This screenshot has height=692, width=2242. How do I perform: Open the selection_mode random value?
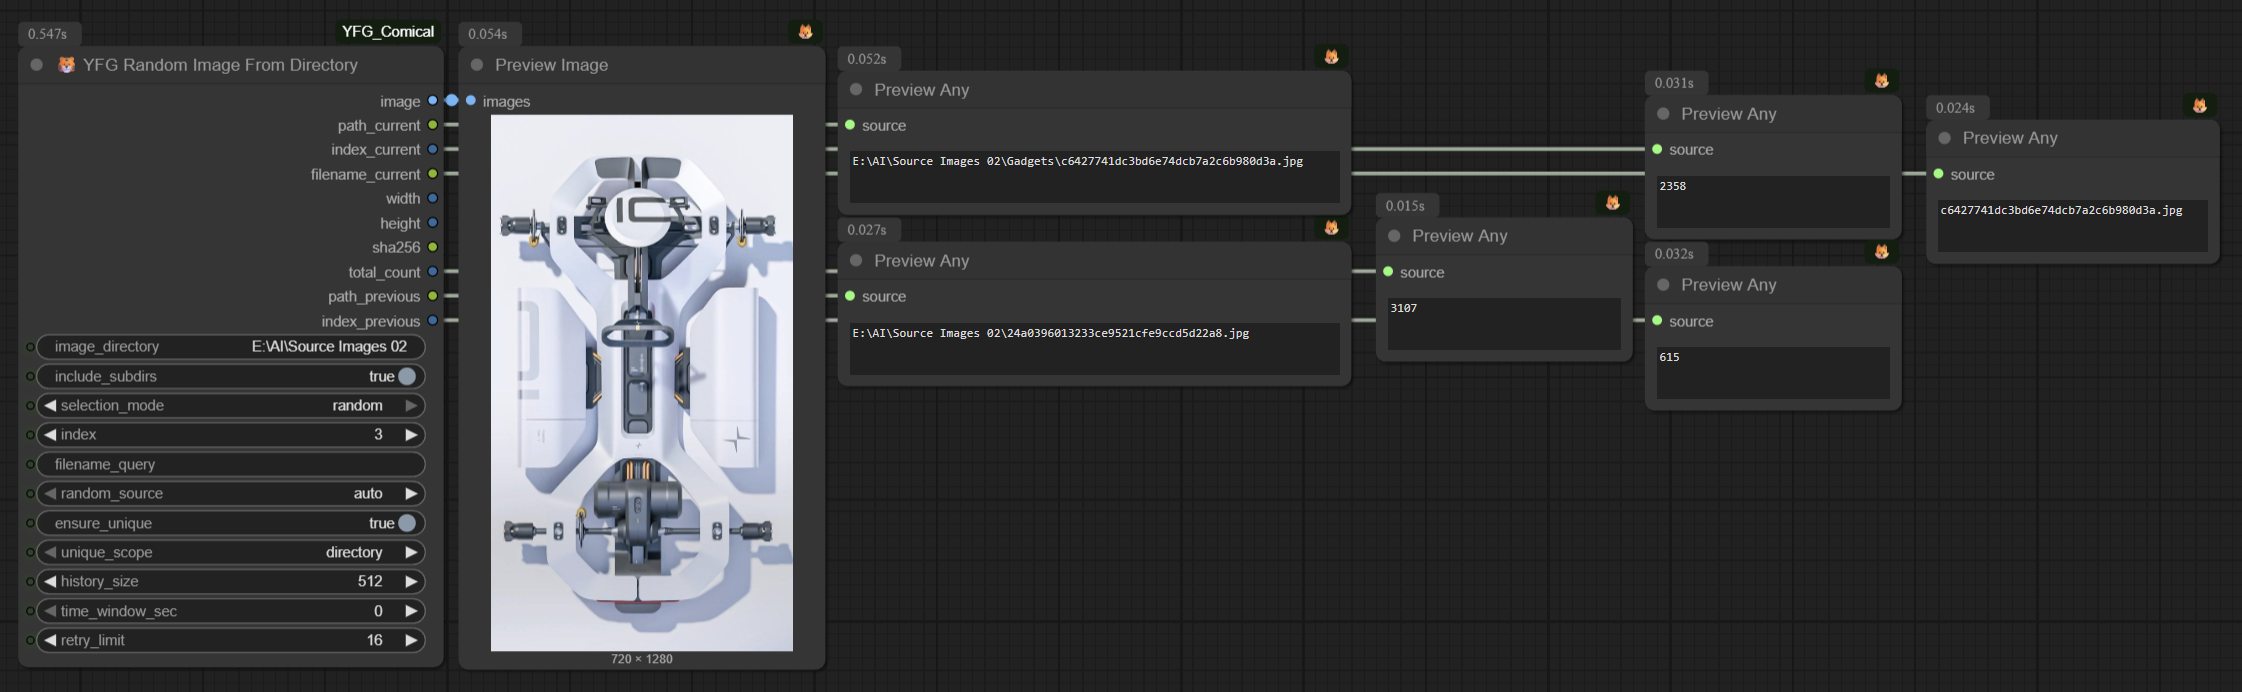(x=357, y=406)
